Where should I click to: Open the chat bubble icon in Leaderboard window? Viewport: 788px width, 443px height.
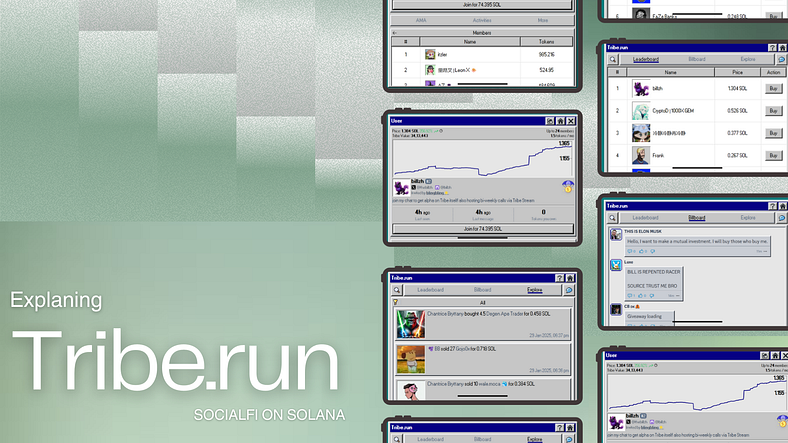coord(778,60)
